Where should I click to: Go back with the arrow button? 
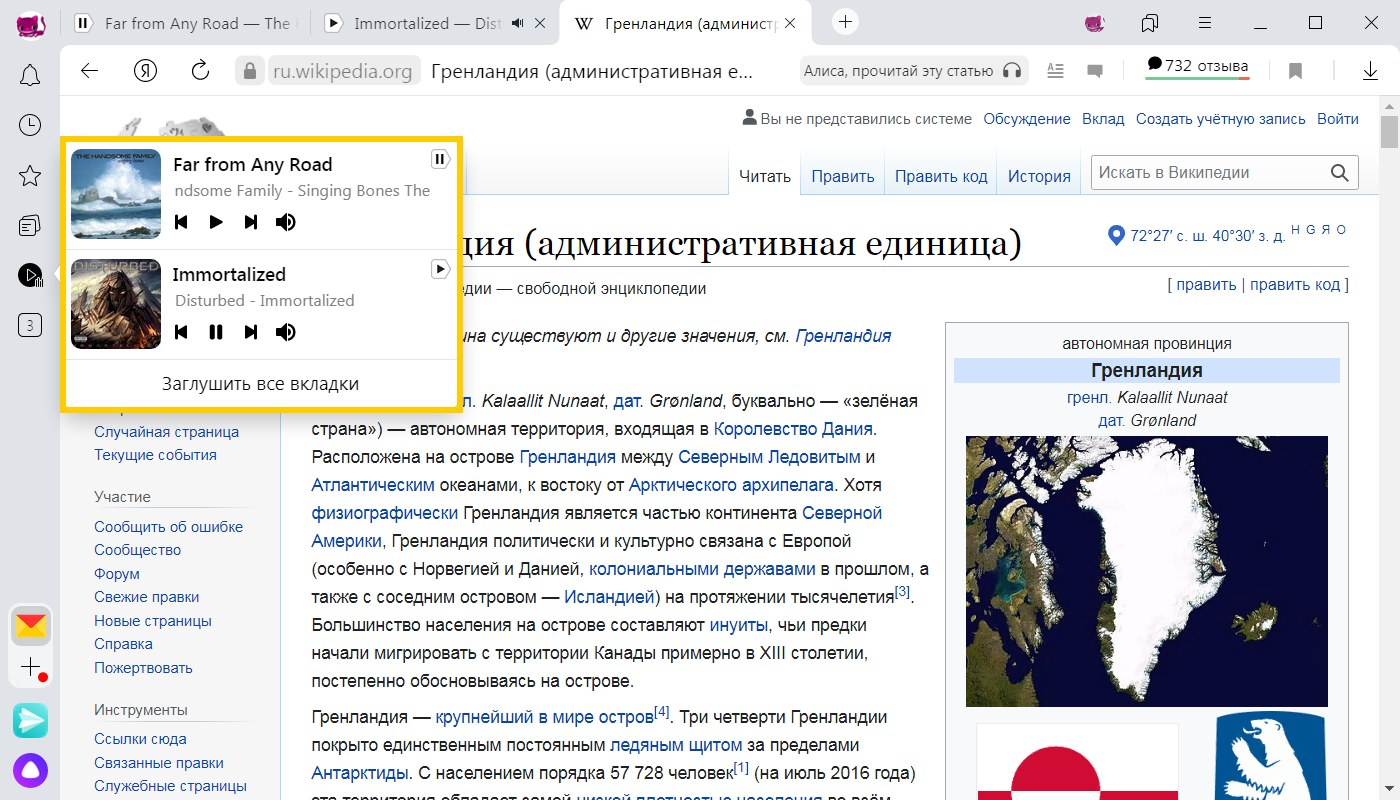pos(90,71)
